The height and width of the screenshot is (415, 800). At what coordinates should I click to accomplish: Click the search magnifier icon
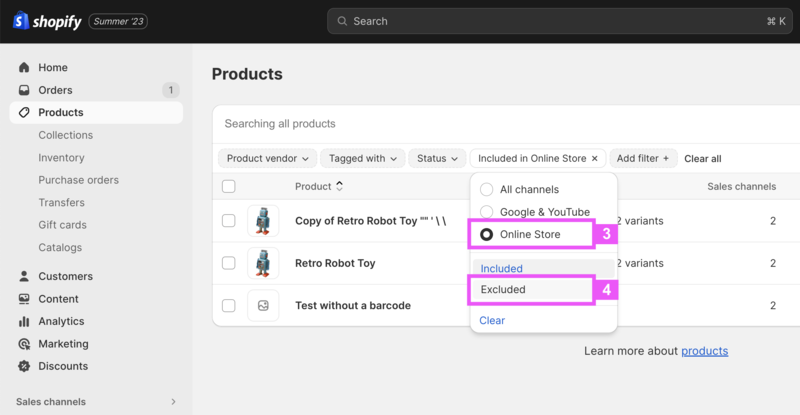tap(342, 21)
